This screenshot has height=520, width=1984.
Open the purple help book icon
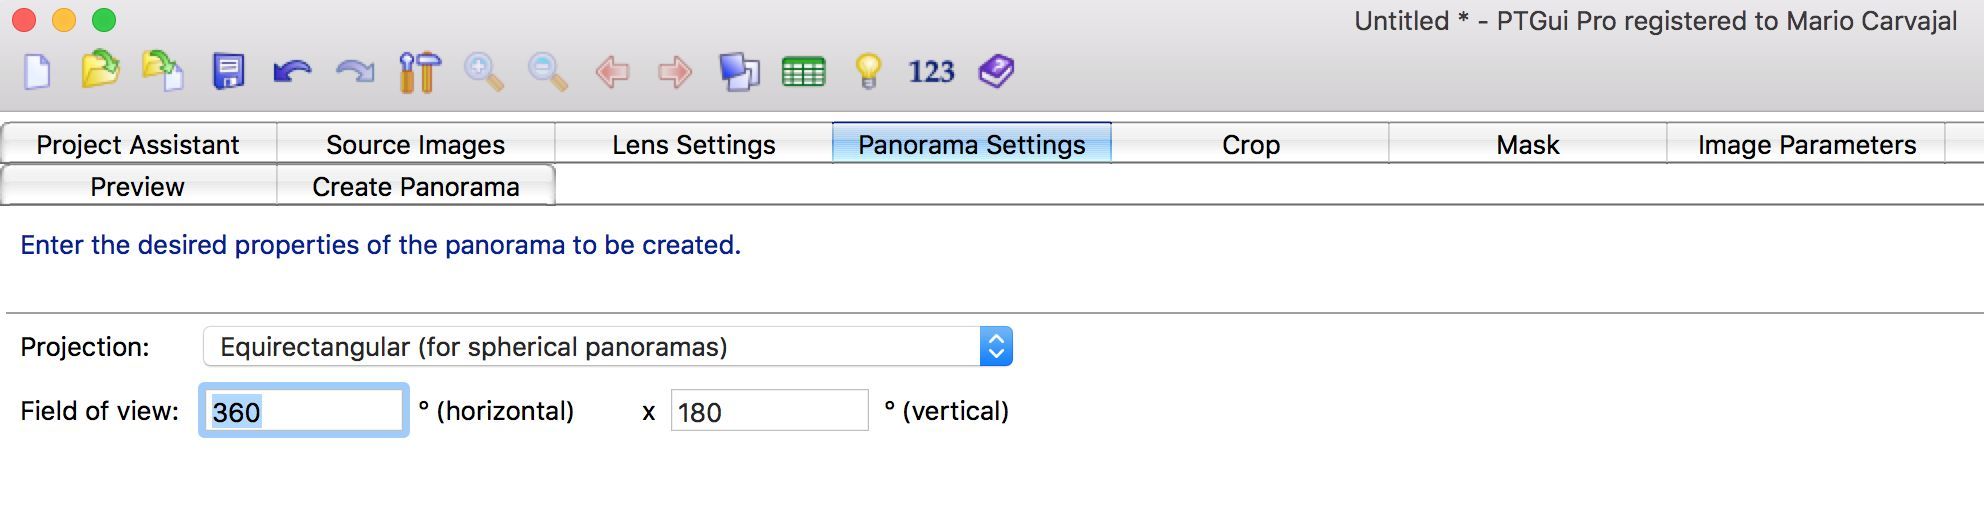[996, 72]
